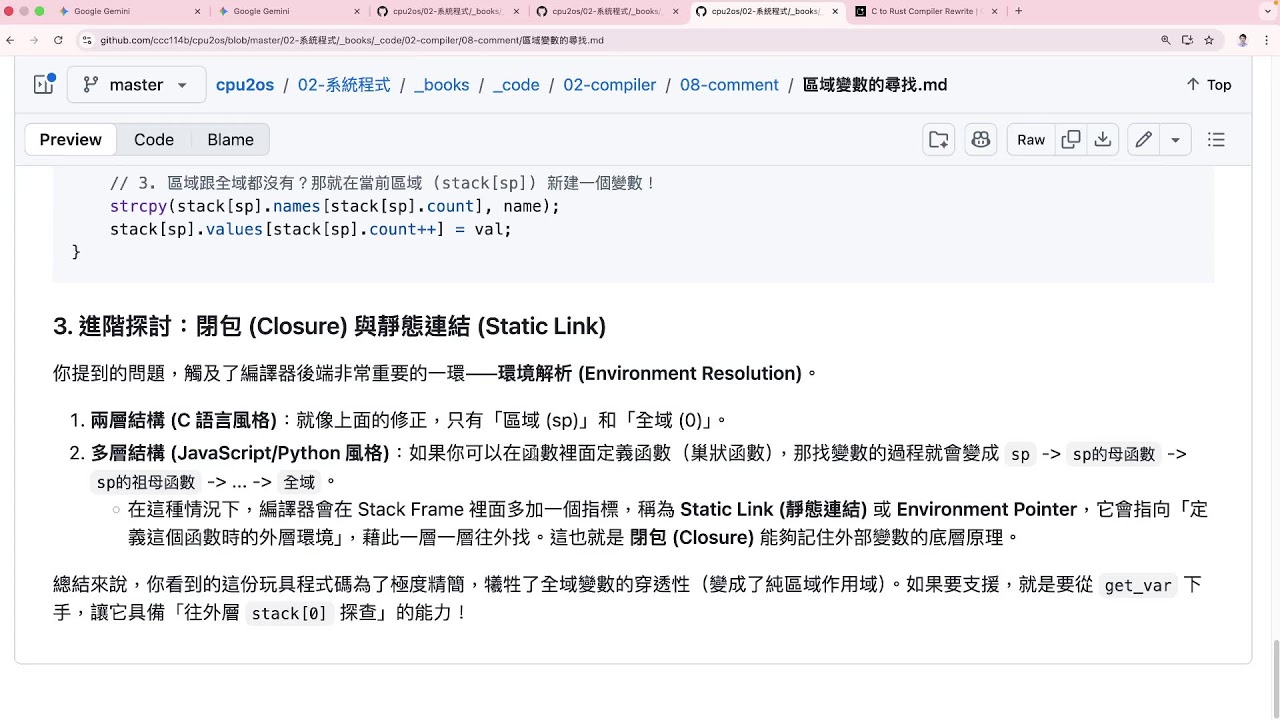Go back in browser history

(x=10, y=40)
